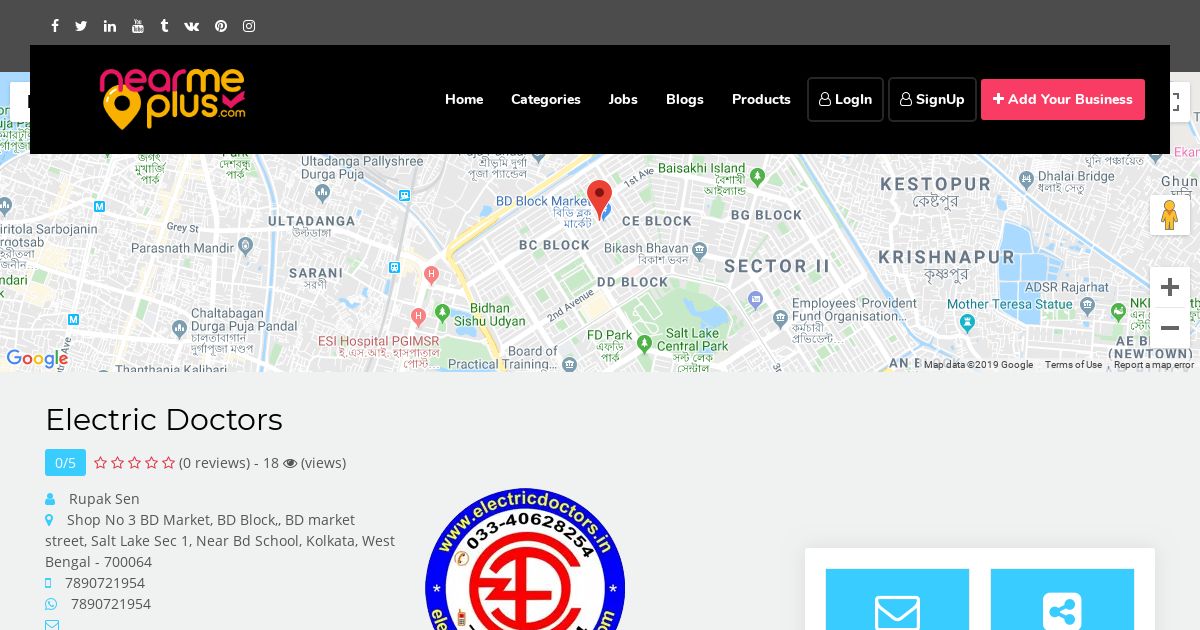
Task: Open the LinkedIn social icon
Action: pyautogui.click(x=109, y=26)
